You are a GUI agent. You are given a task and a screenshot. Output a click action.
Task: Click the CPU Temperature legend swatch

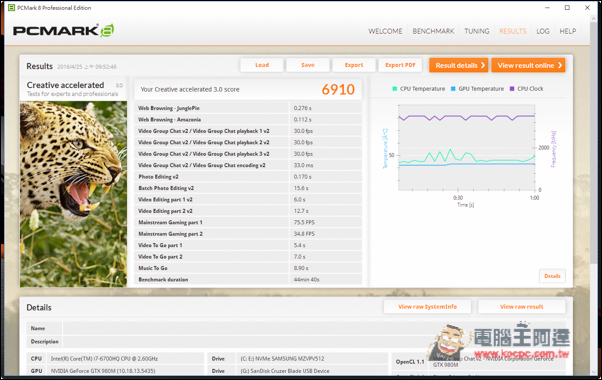click(394, 89)
